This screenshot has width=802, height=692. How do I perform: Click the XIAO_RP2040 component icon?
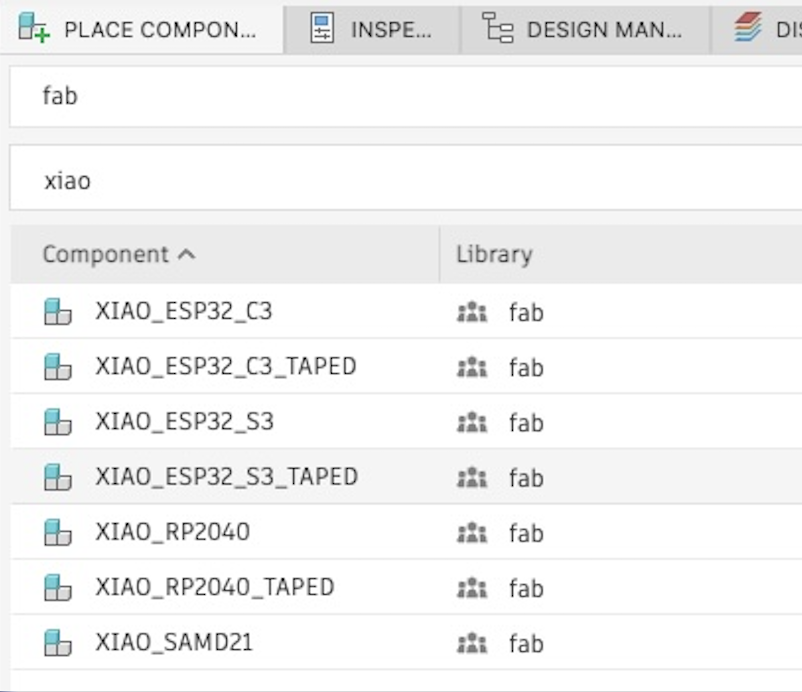[58, 532]
